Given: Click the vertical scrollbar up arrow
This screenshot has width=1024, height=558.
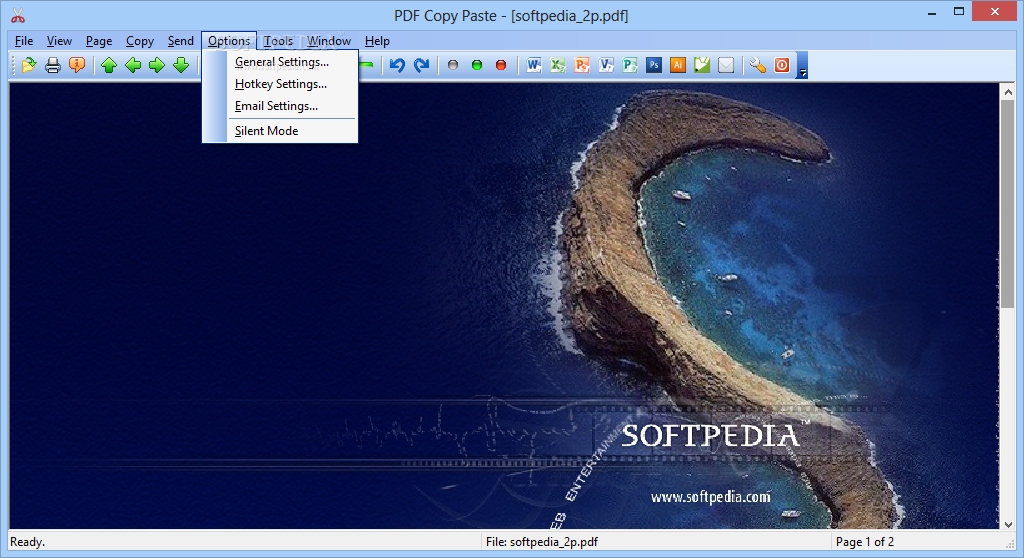Looking at the screenshot, I should tap(1008, 92).
